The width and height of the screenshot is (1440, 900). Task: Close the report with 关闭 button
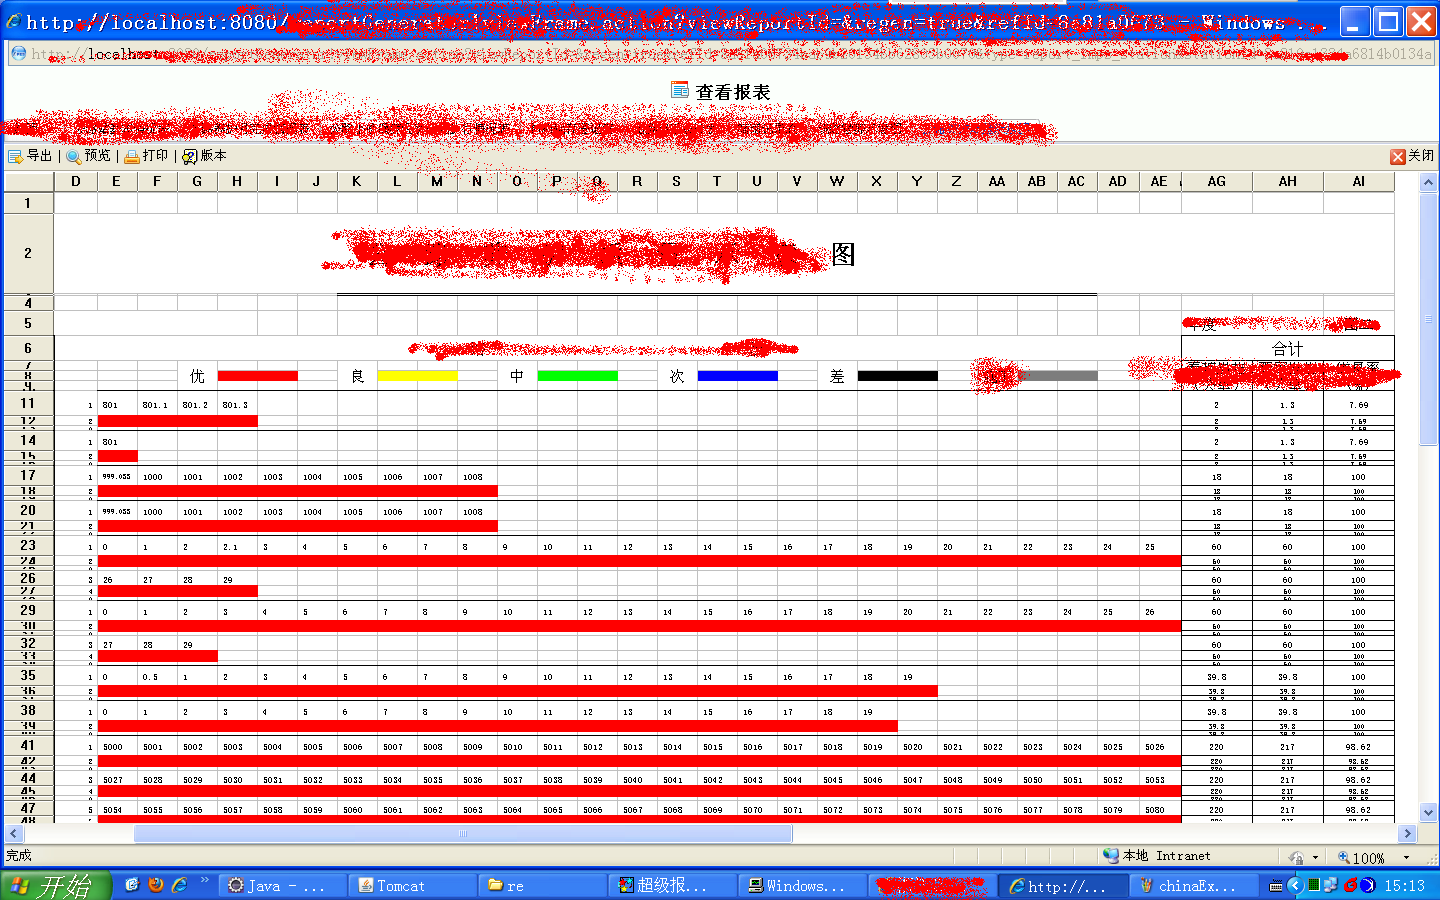pyautogui.click(x=1412, y=156)
